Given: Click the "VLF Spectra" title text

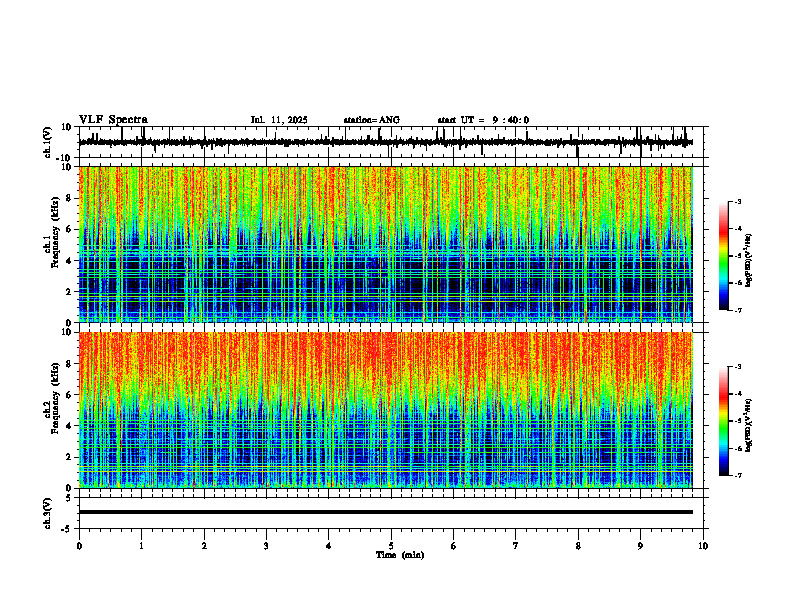Looking at the screenshot, I should (113, 120).
